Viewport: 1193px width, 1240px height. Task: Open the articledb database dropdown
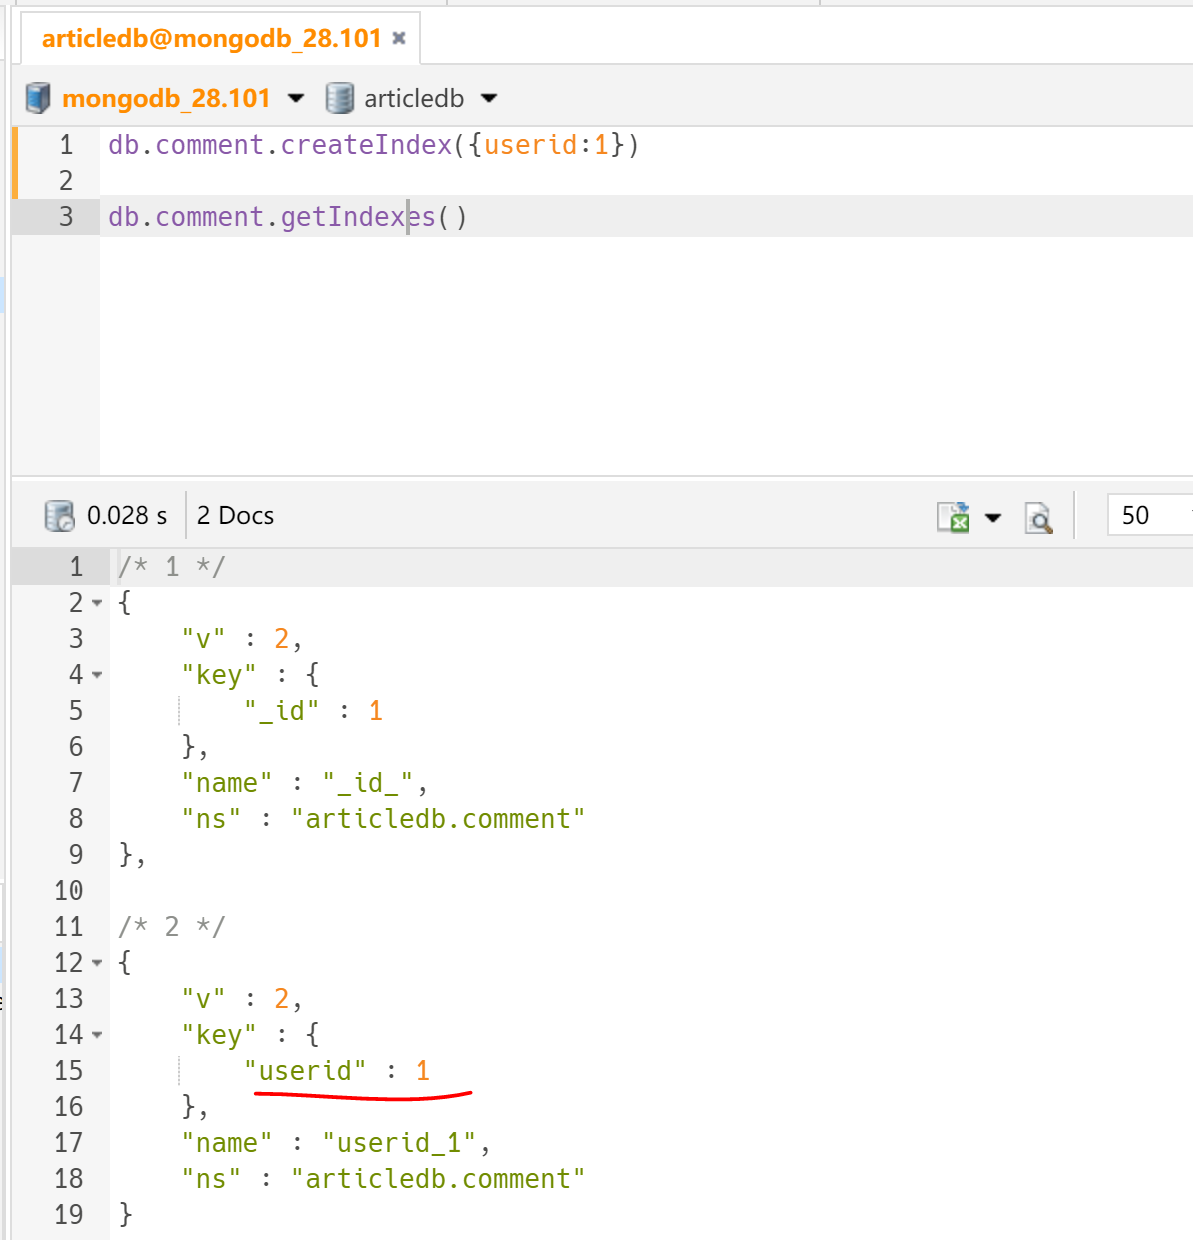point(489,98)
